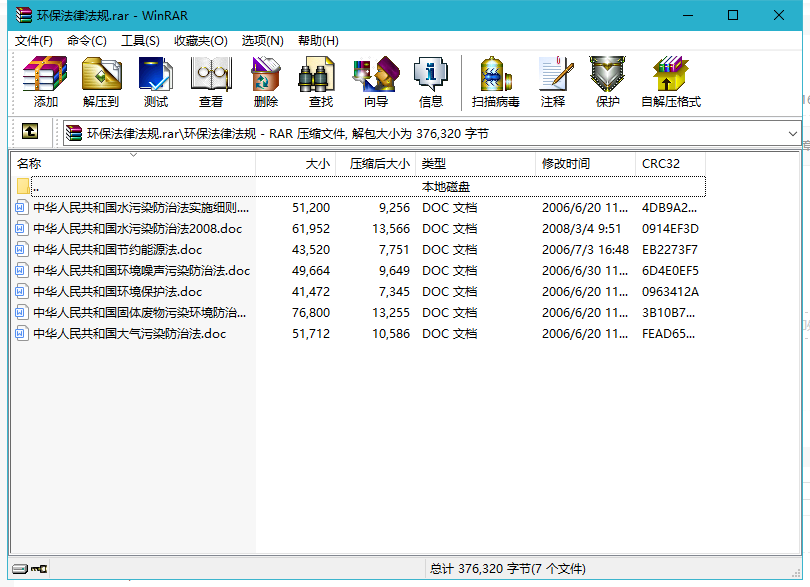Open the 文件(F) menu

click(34, 41)
